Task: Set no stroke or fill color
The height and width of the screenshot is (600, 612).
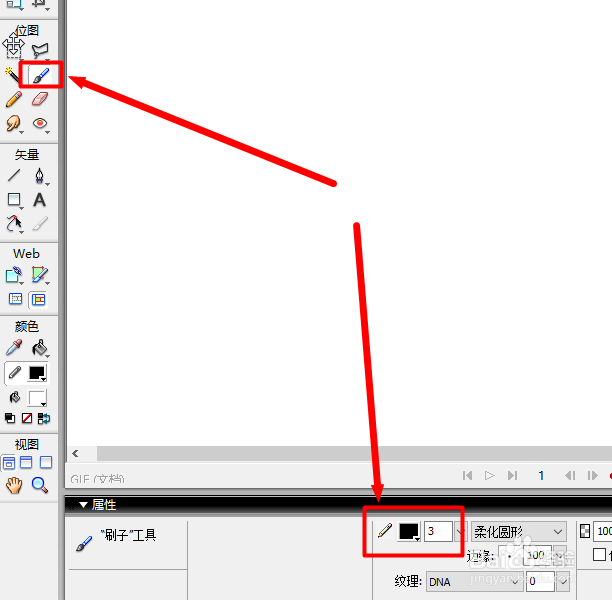Action: point(27,418)
